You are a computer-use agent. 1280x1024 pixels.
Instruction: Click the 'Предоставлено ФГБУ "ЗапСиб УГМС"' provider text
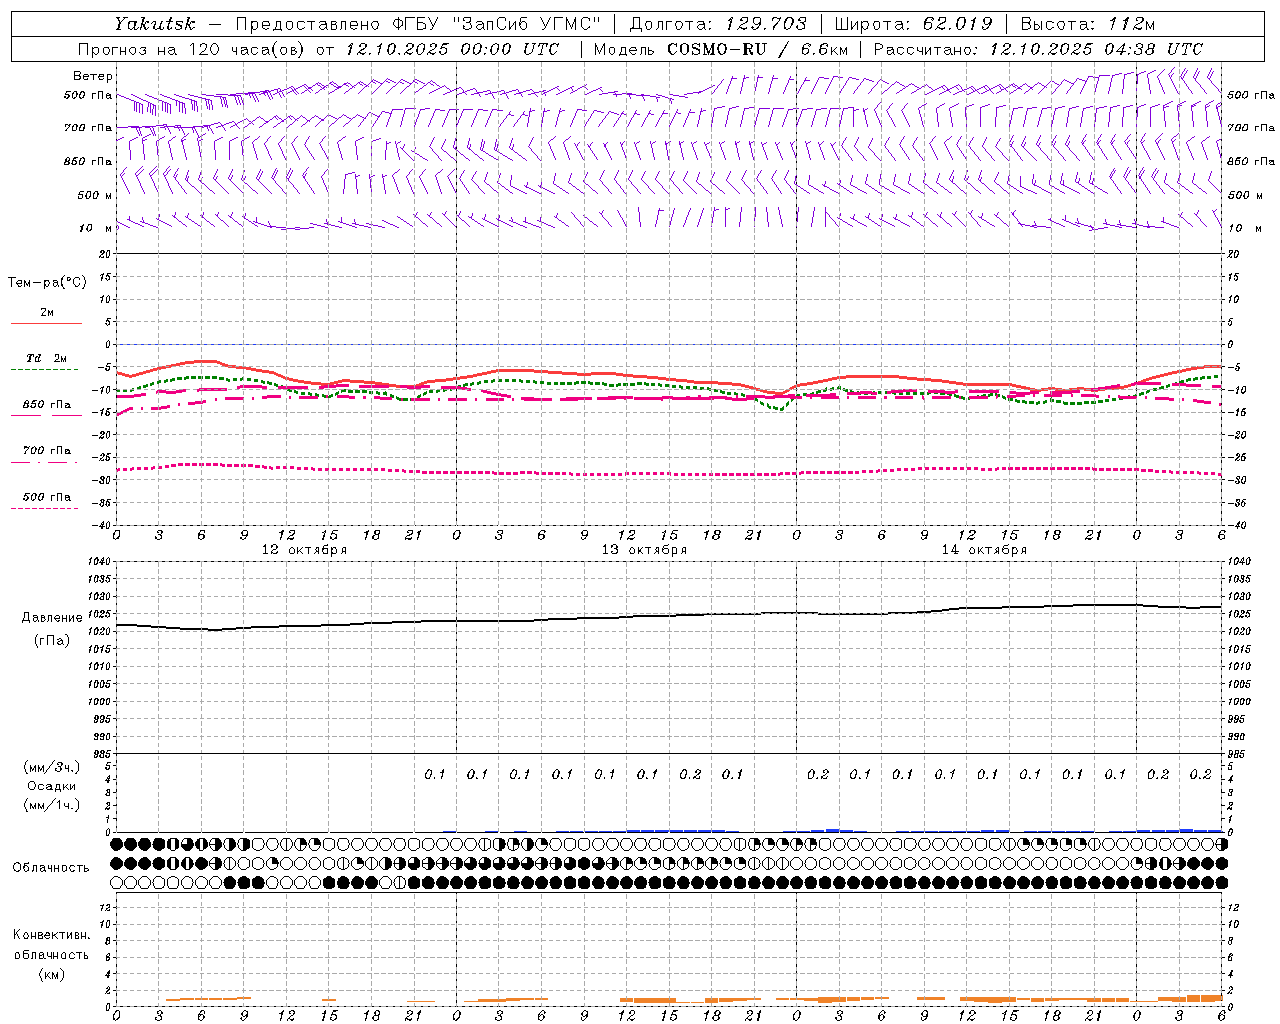pyautogui.click(x=420, y=24)
